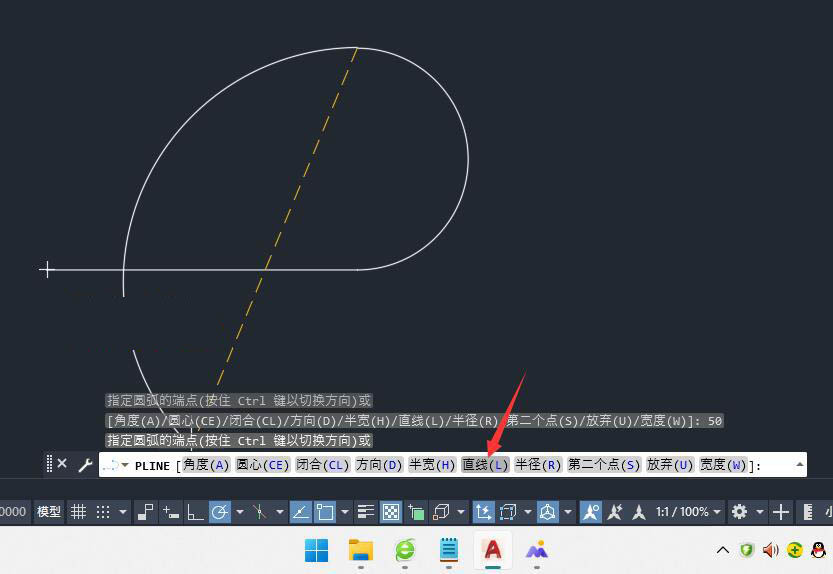833x574 pixels.
Task: Close the command line window
Action: click(x=62, y=463)
